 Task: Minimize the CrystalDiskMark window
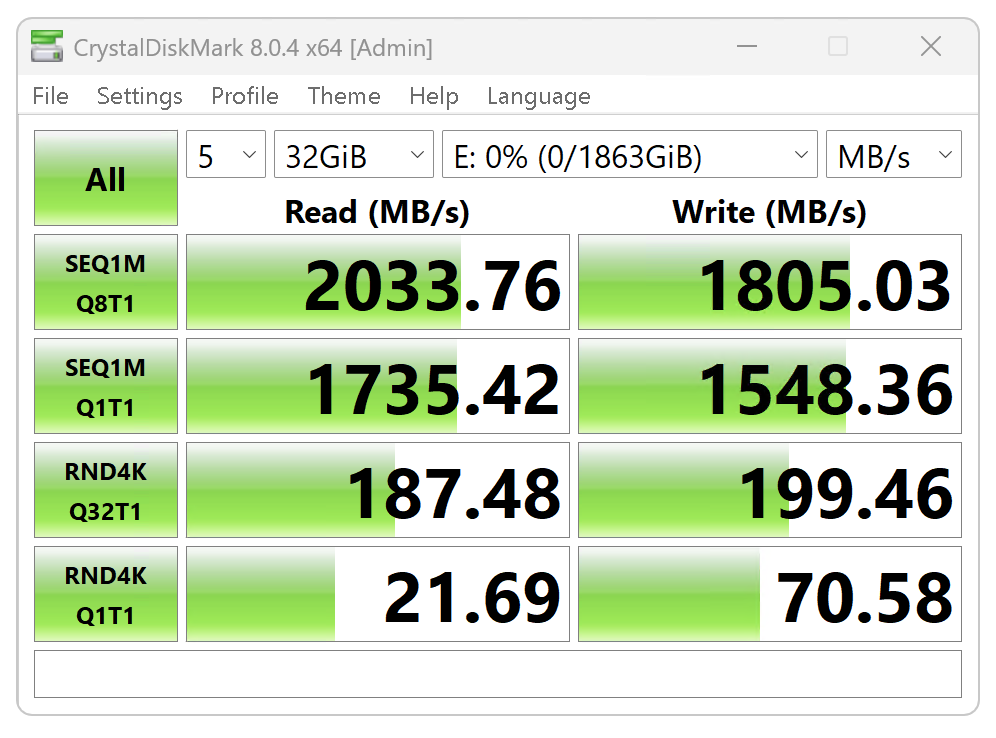click(x=746, y=47)
